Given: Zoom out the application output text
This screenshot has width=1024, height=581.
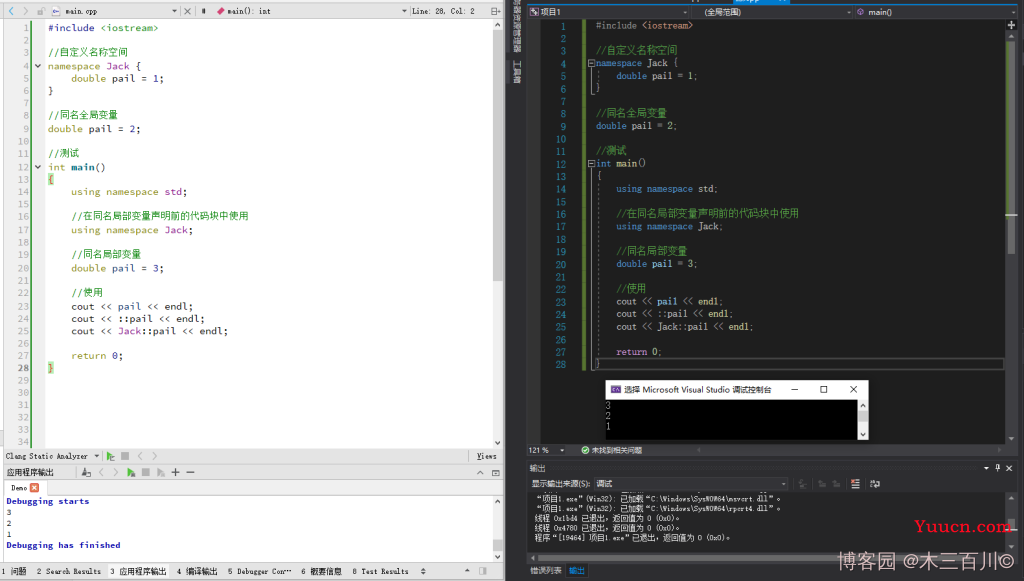Looking at the screenshot, I should [190, 473].
